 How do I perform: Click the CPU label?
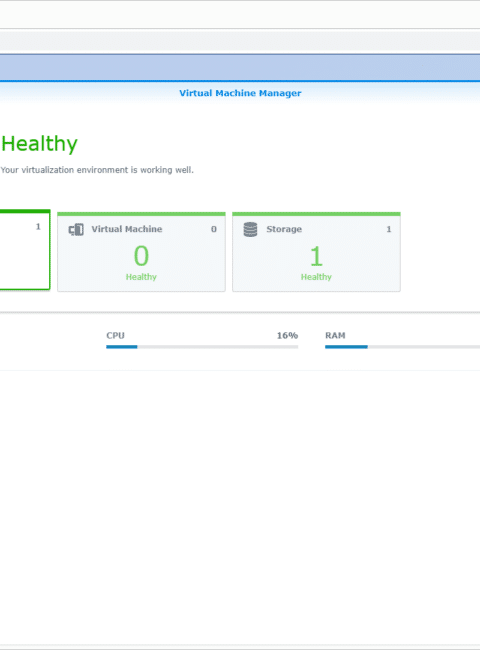coord(115,335)
